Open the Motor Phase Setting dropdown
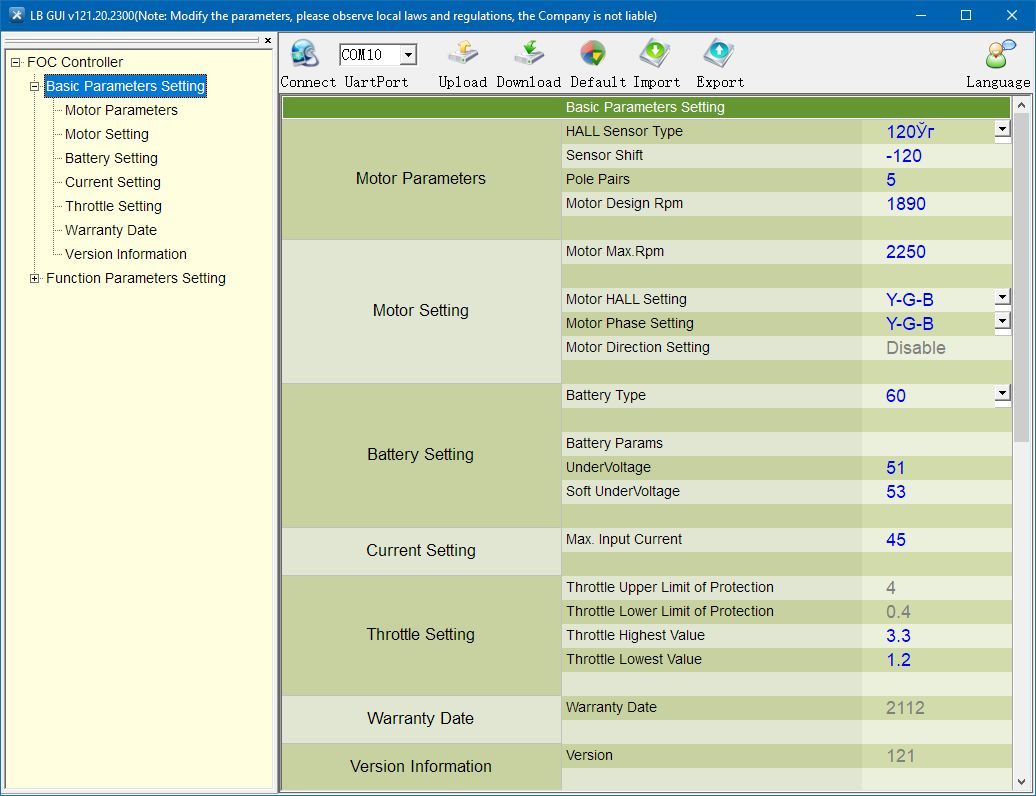 [x=1002, y=322]
